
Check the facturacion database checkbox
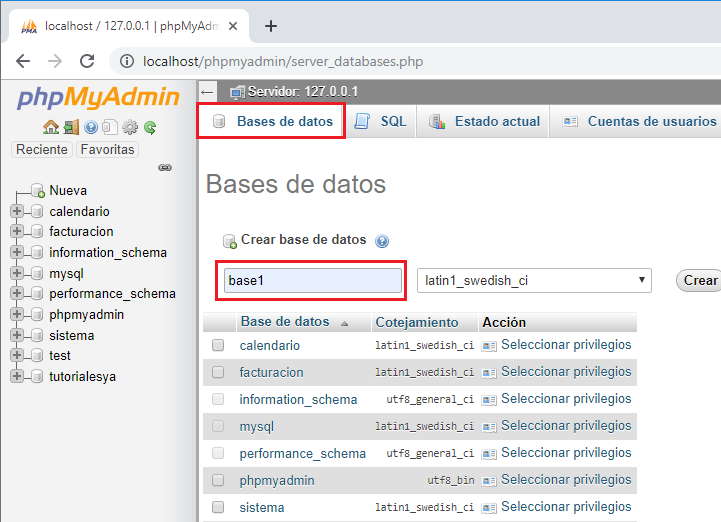click(218, 372)
